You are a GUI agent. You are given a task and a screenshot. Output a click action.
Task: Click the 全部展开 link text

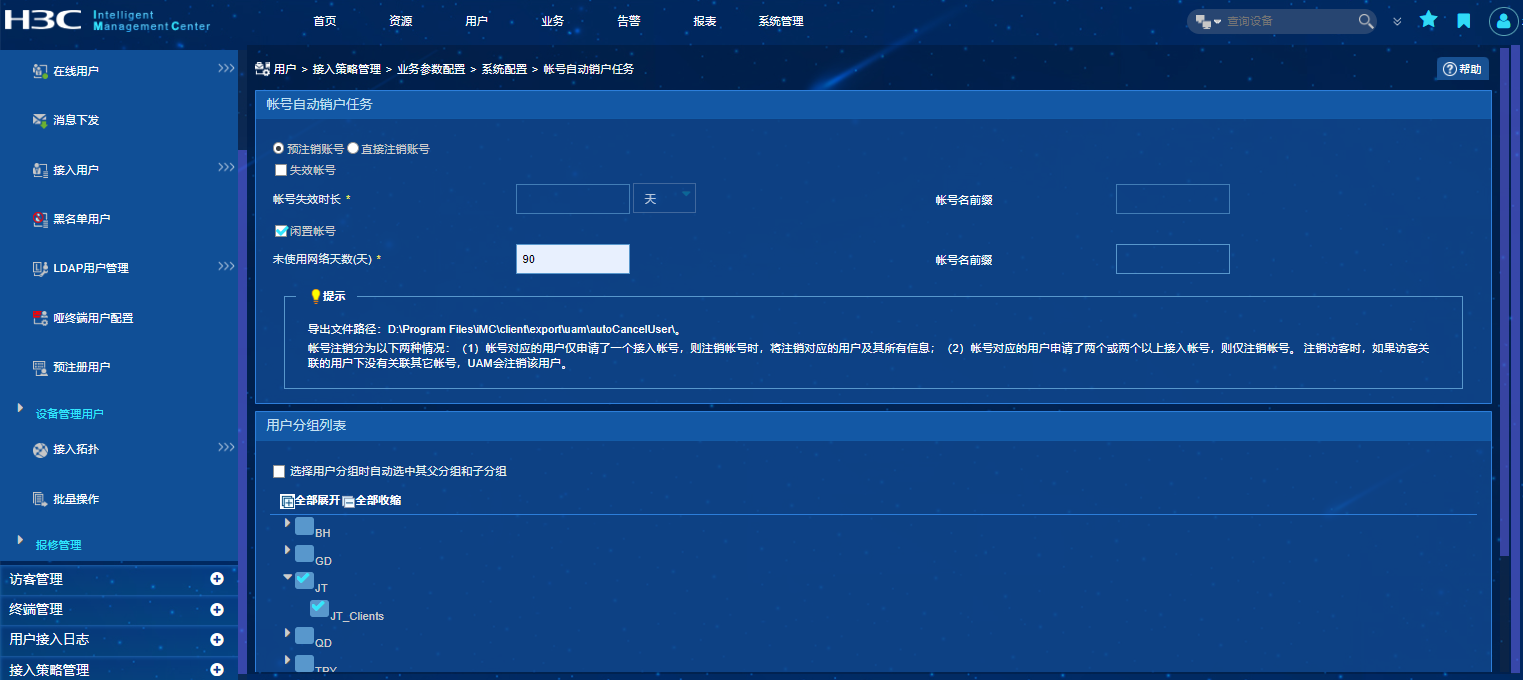(318, 500)
